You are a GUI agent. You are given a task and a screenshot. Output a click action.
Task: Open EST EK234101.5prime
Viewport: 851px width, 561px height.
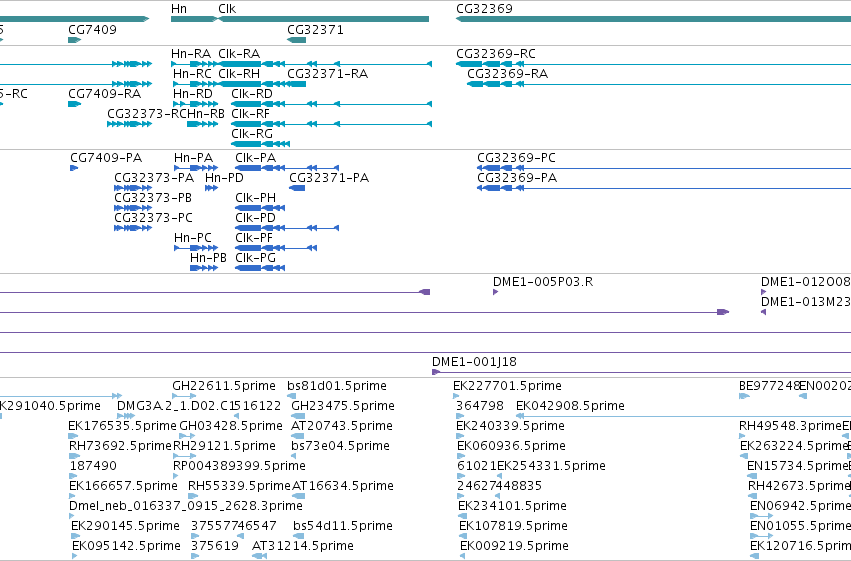[512, 507]
